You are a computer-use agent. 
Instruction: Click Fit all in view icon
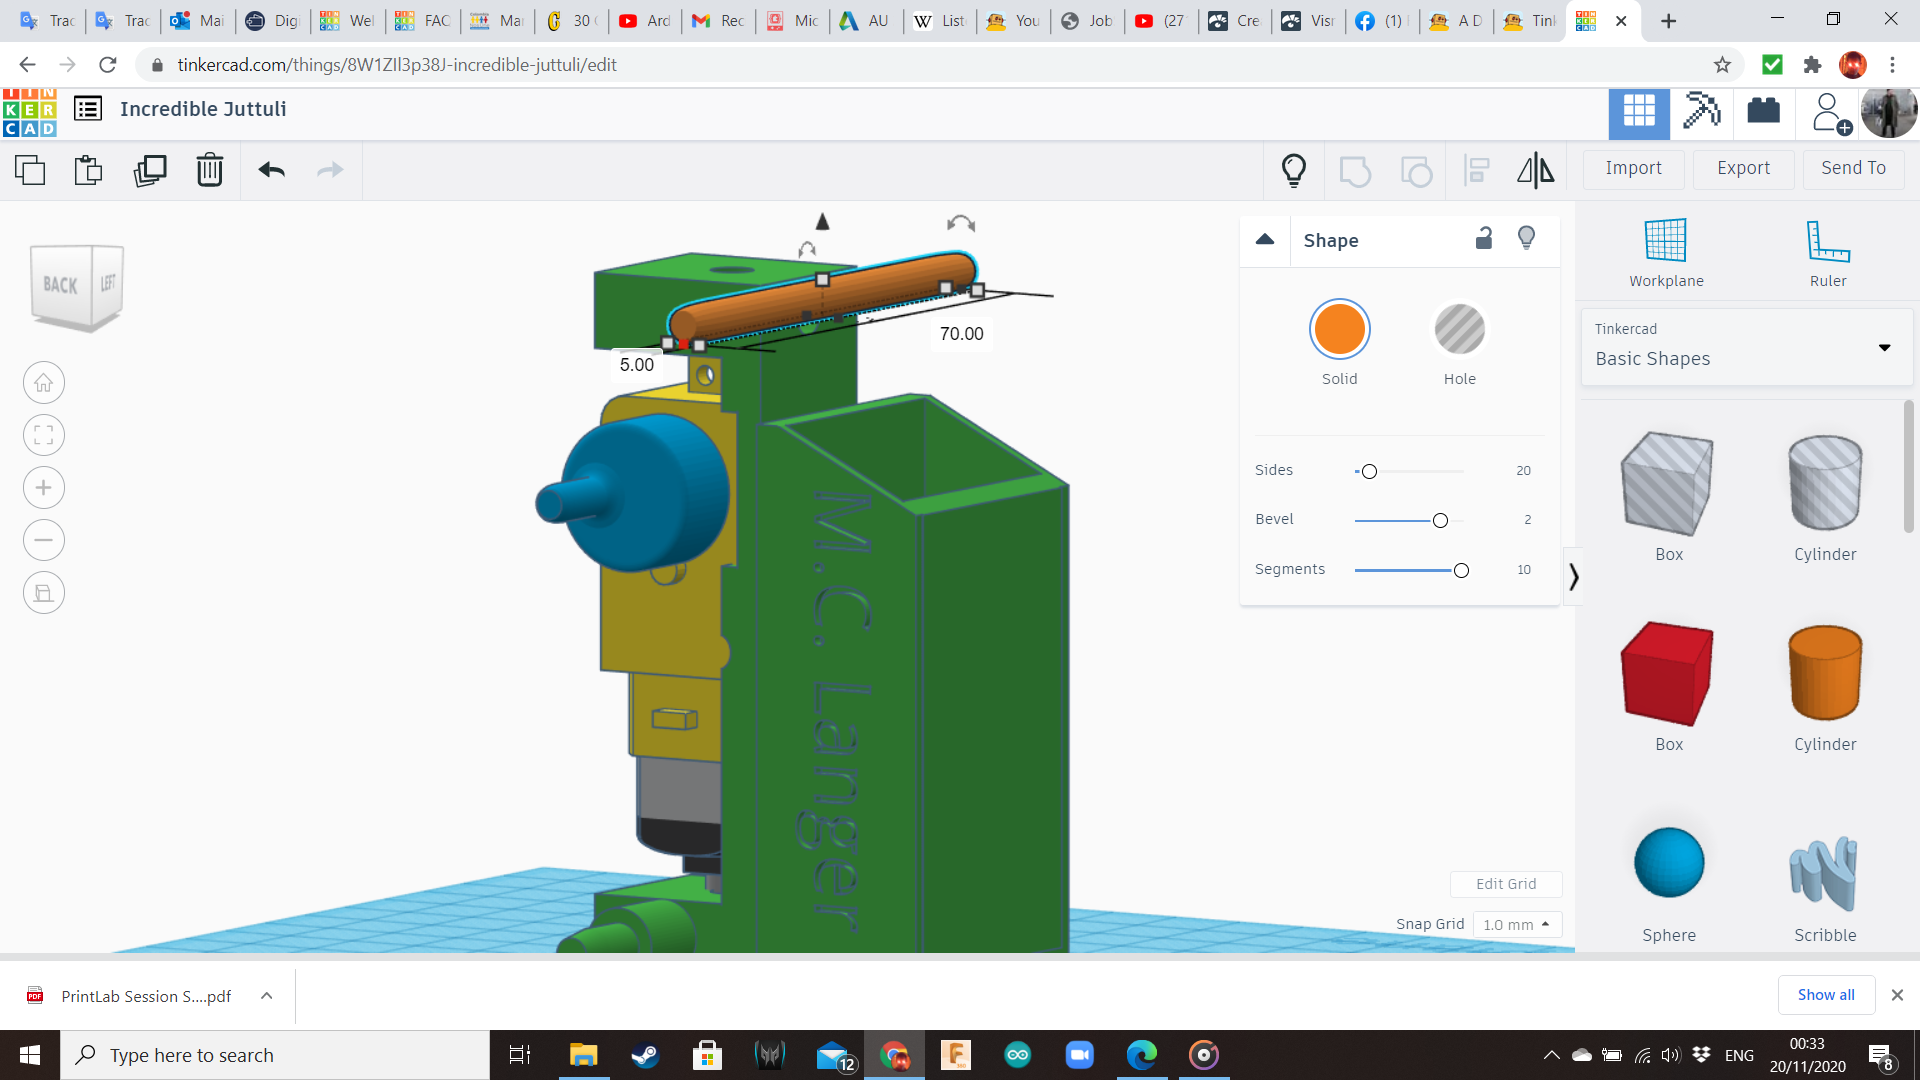[43, 435]
